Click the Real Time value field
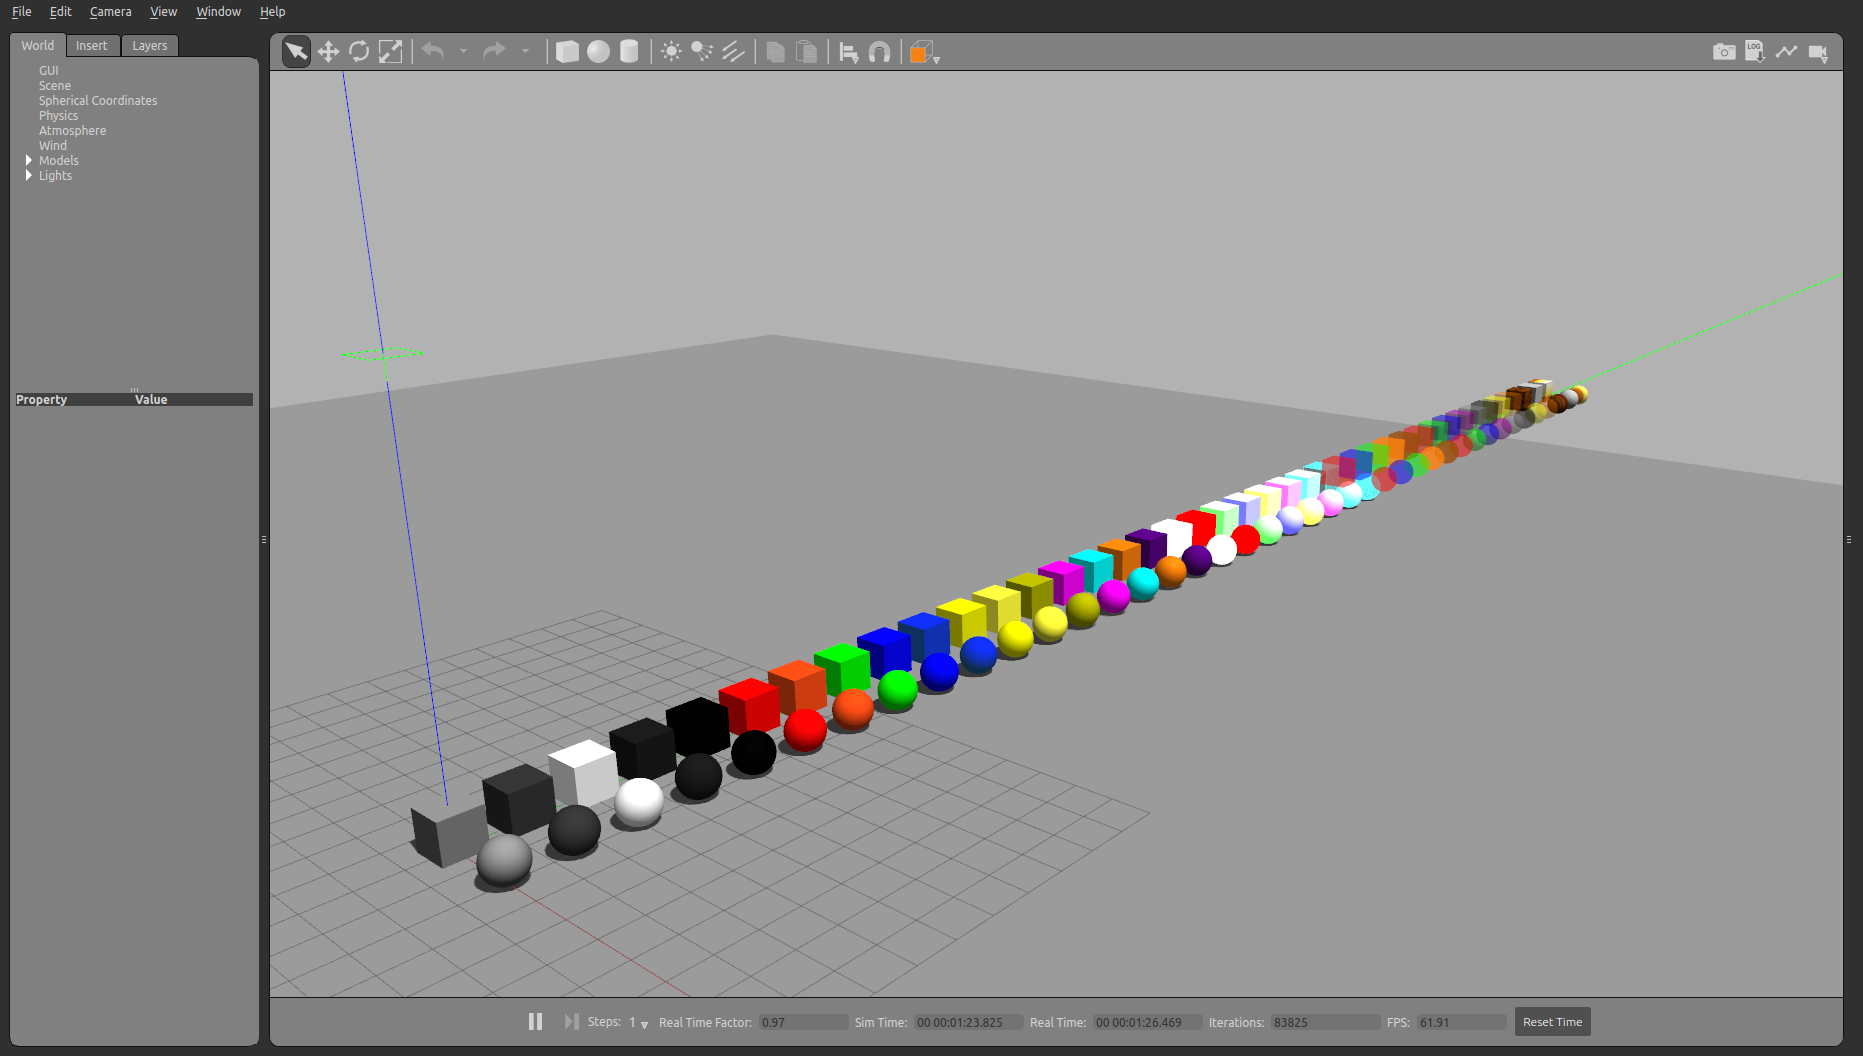Image resolution: width=1863 pixels, height=1056 pixels. coord(1146,1022)
